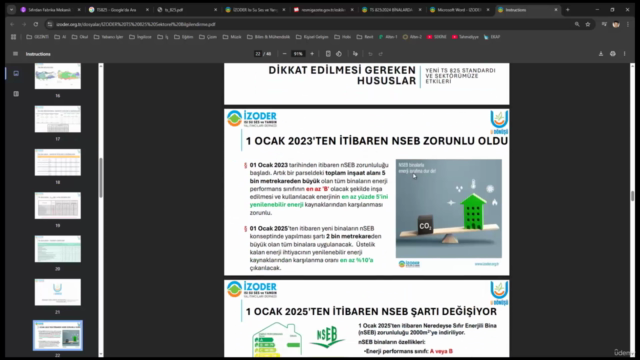Click the PDF page number field
The image size is (640, 360).
[x=258, y=54]
